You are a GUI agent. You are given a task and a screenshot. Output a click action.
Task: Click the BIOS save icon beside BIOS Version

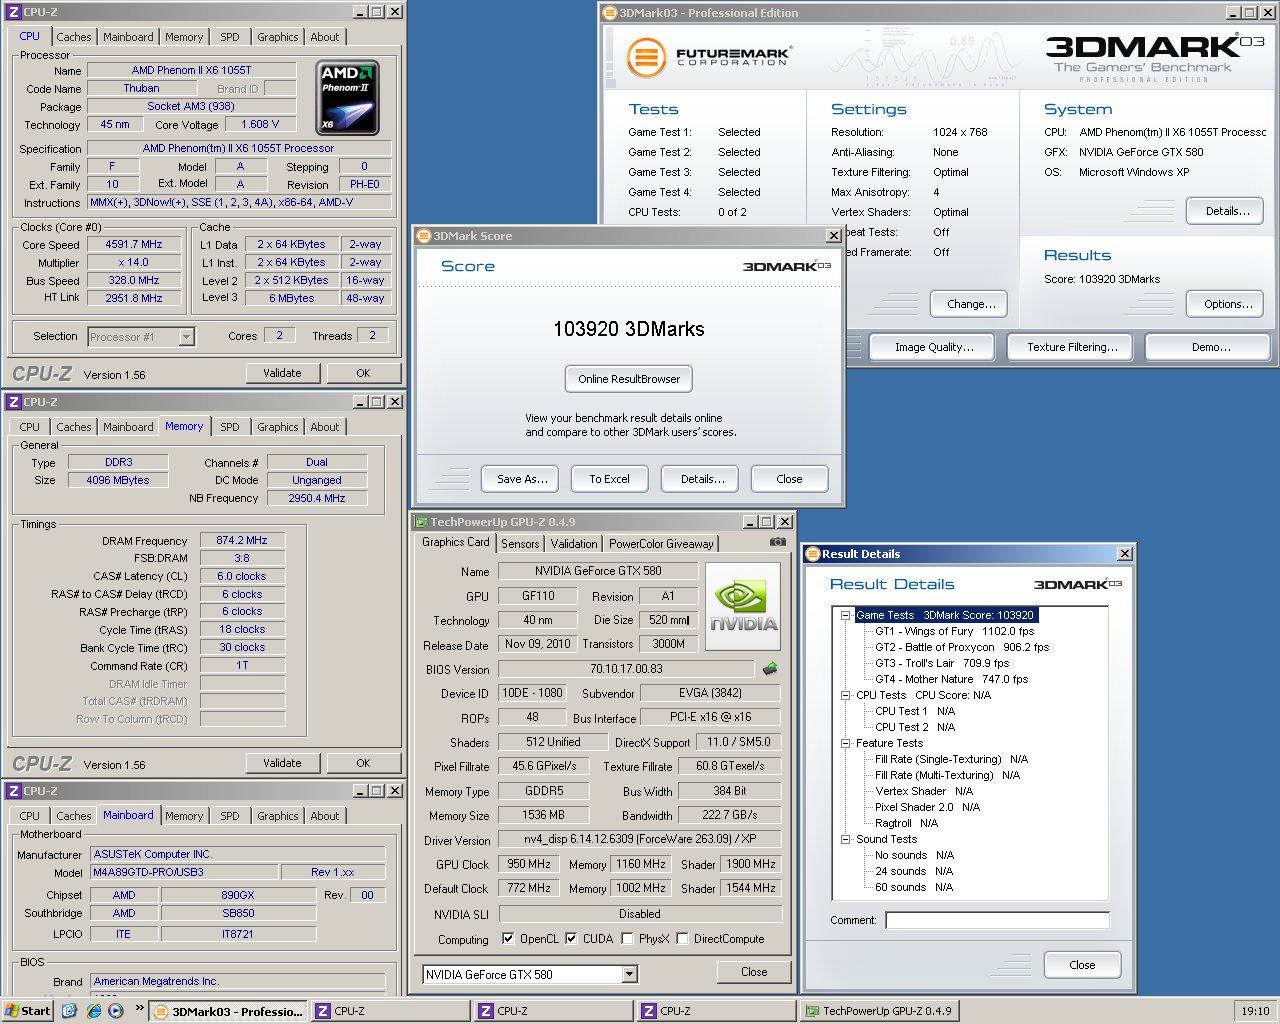[x=770, y=668]
